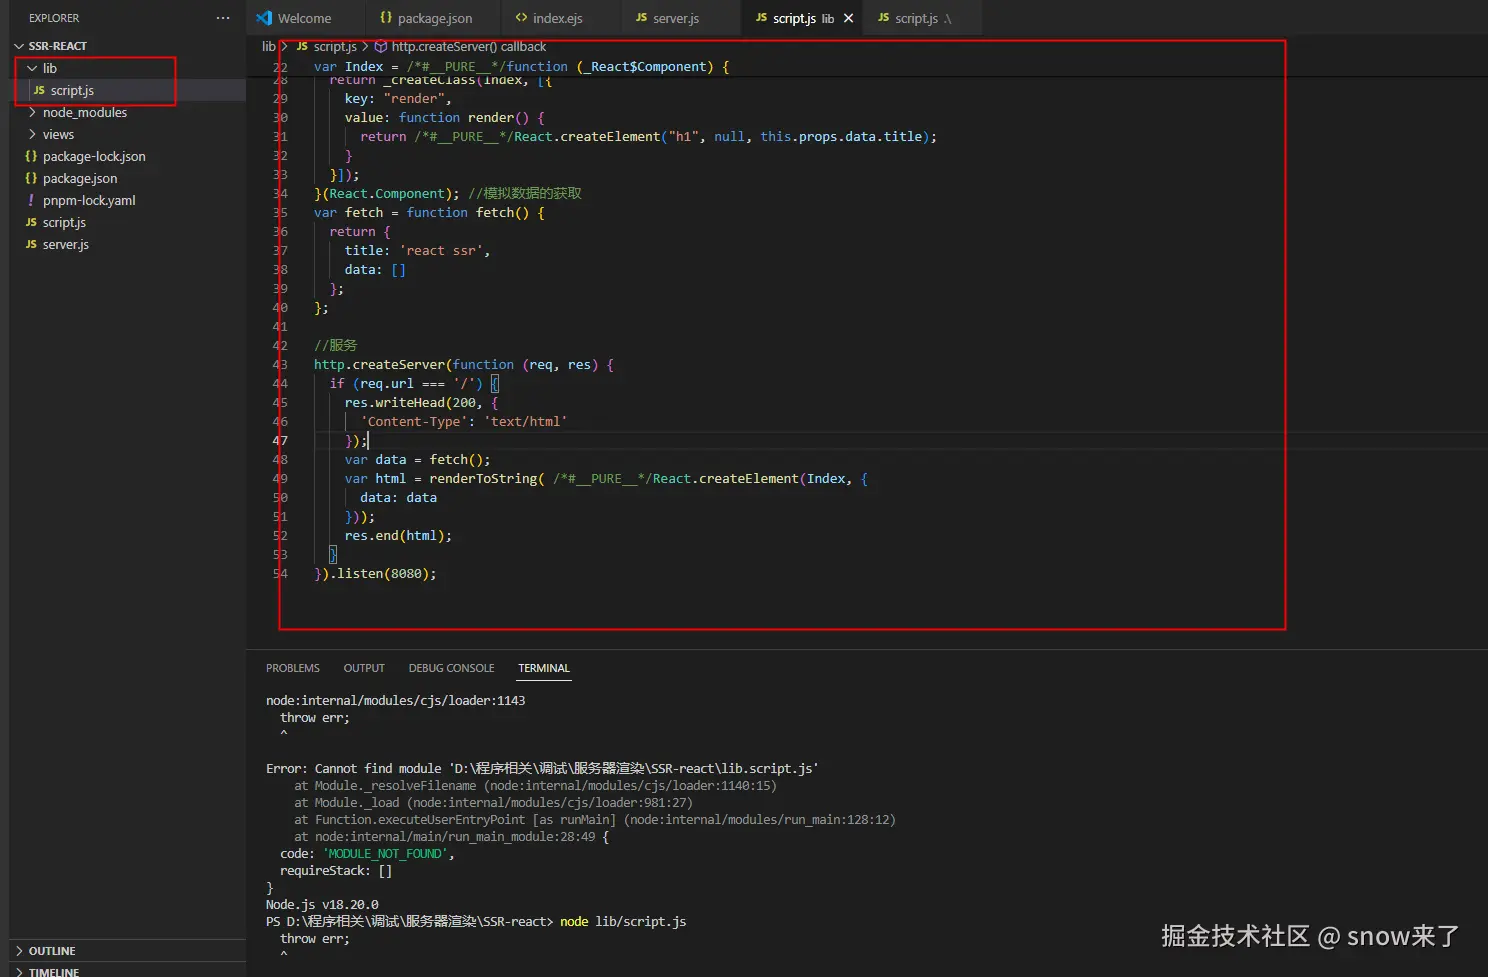Open root script.js in explorer
The image size is (1488, 977).
(64, 222)
